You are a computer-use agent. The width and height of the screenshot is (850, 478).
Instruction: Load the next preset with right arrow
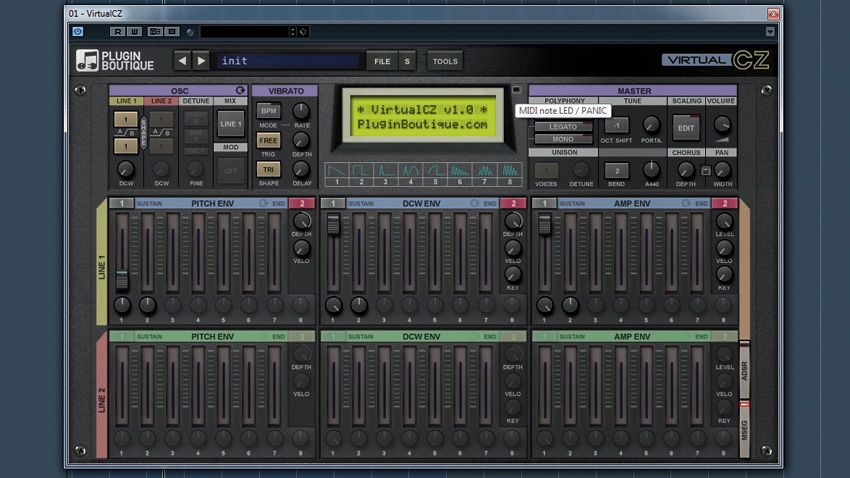(x=201, y=61)
